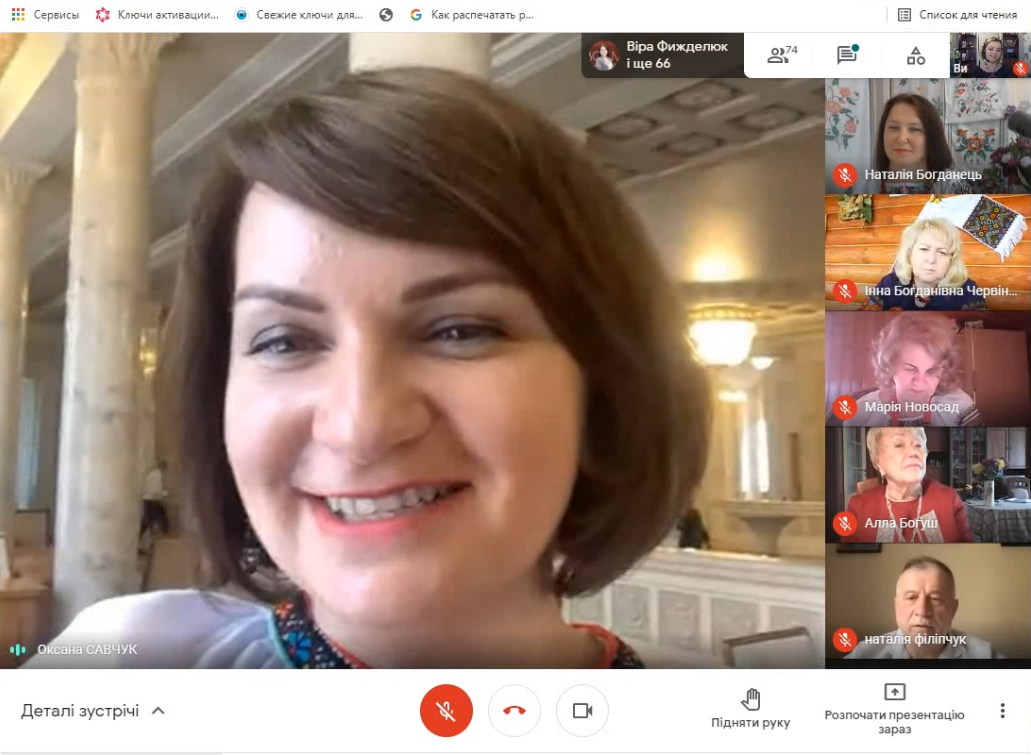Open the participants list icon

click(781, 55)
